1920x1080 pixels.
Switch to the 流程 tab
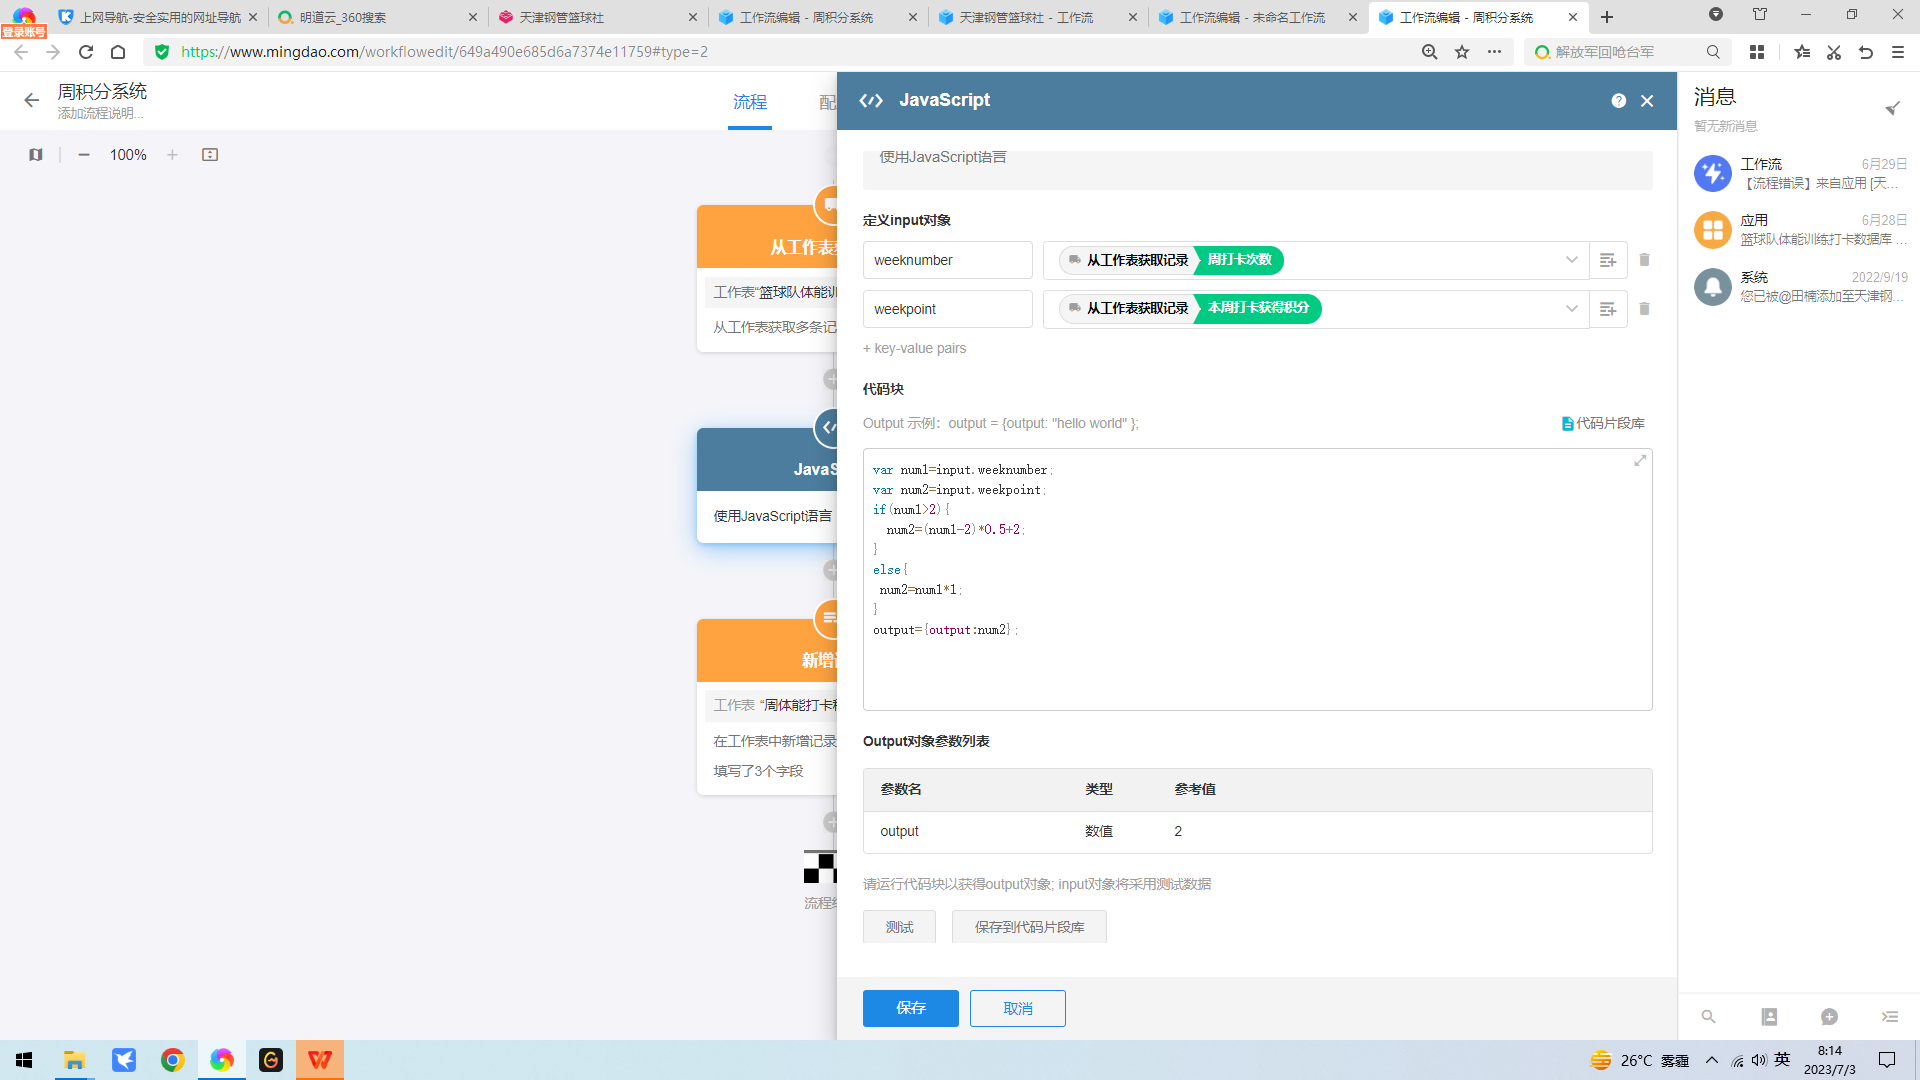(x=749, y=102)
